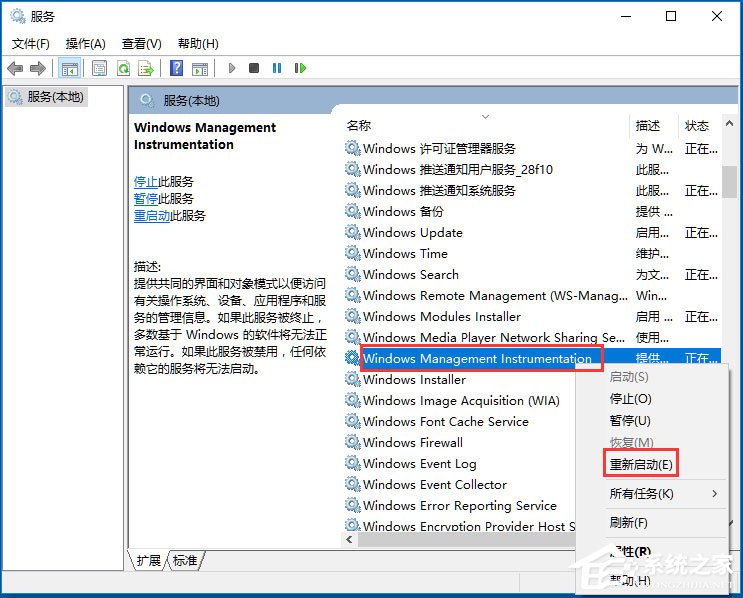
Task: Start service with the play icon
Action: 232,68
